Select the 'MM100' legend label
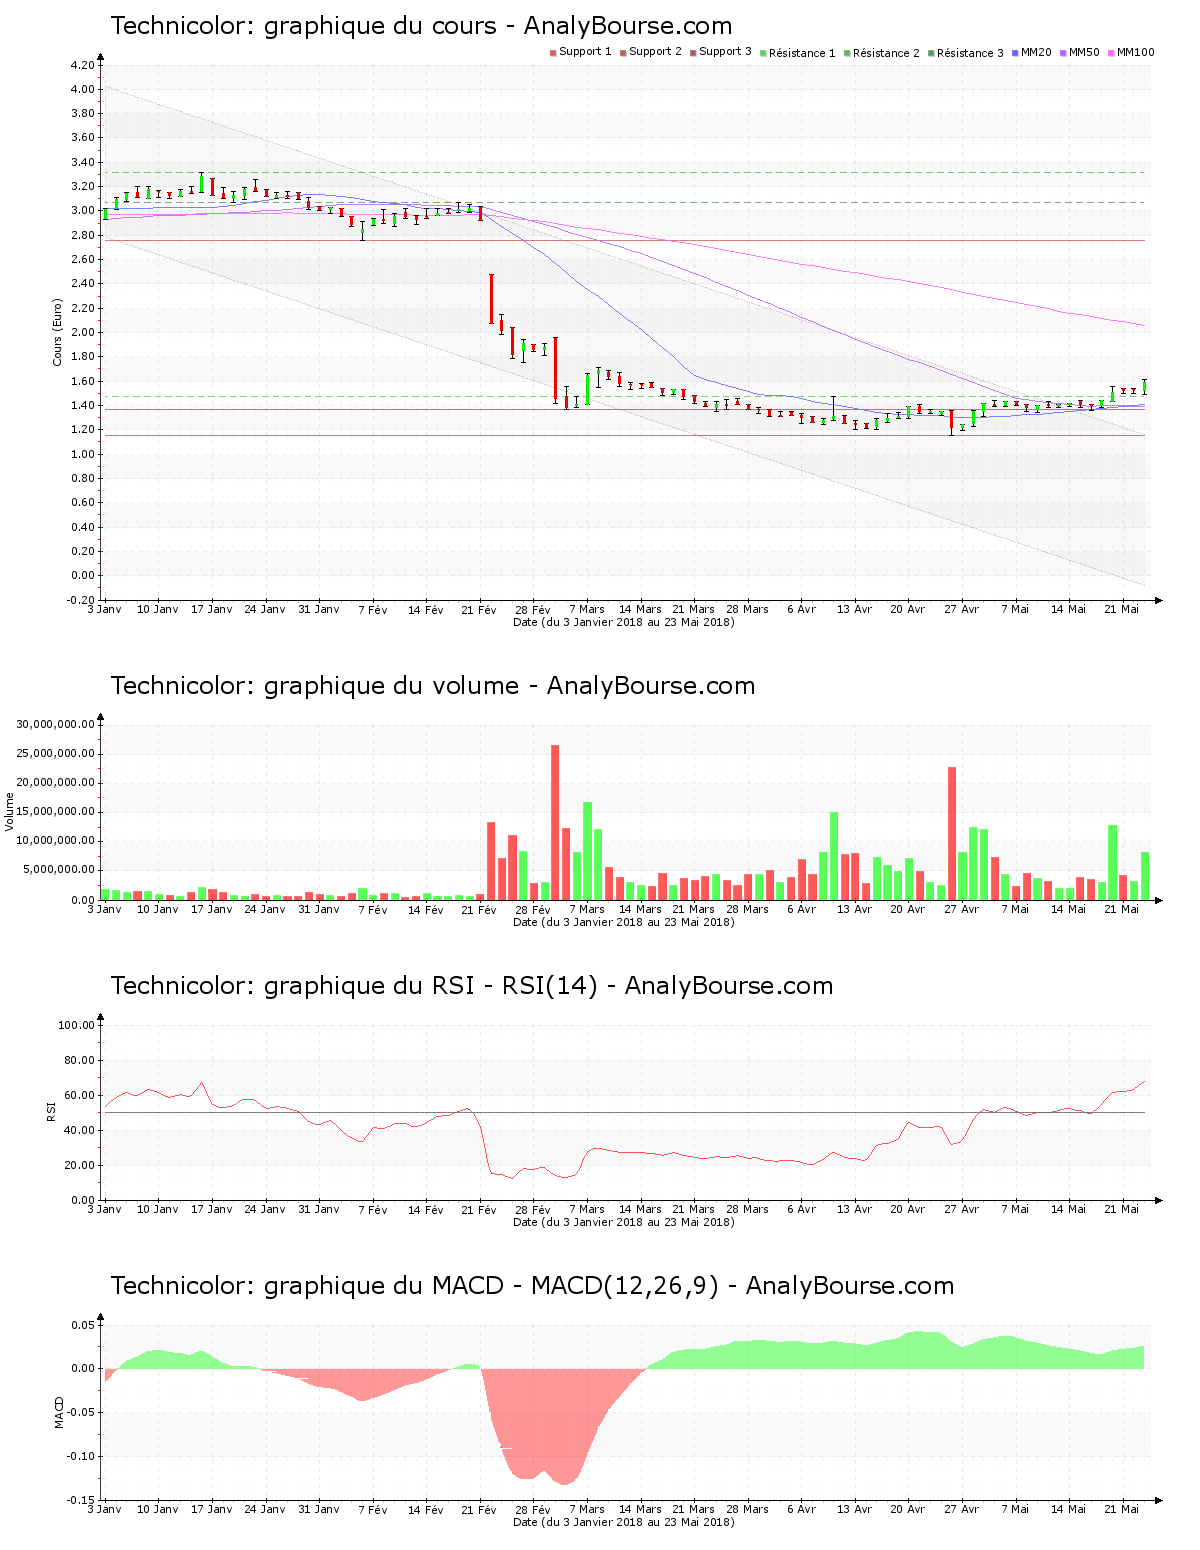 tap(1136, 52)
